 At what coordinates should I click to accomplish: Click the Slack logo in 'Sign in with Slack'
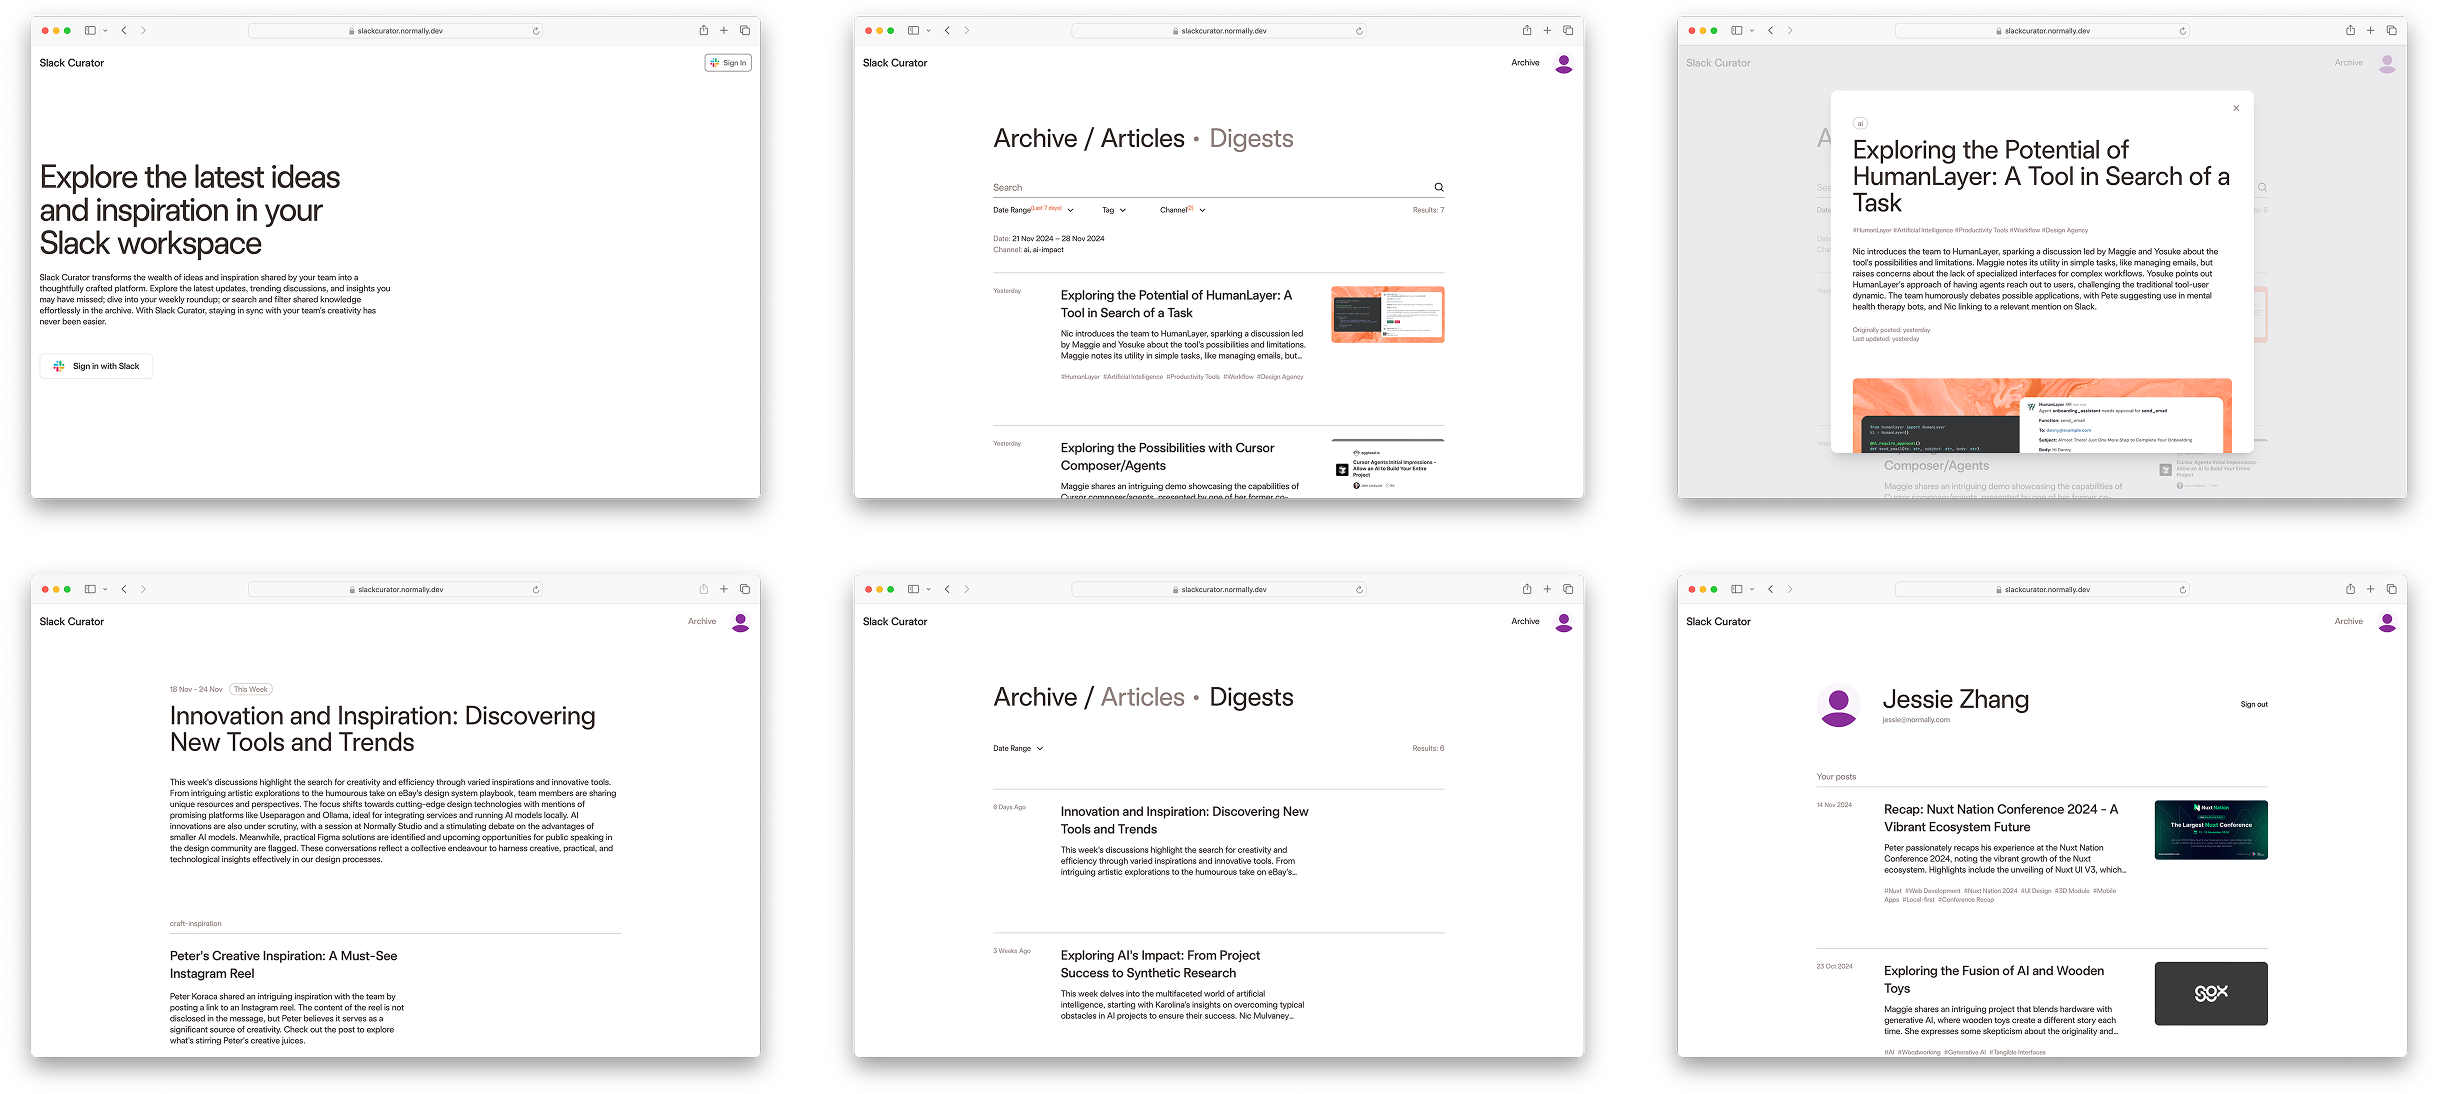pyautogui.click(x=59, y=366)
